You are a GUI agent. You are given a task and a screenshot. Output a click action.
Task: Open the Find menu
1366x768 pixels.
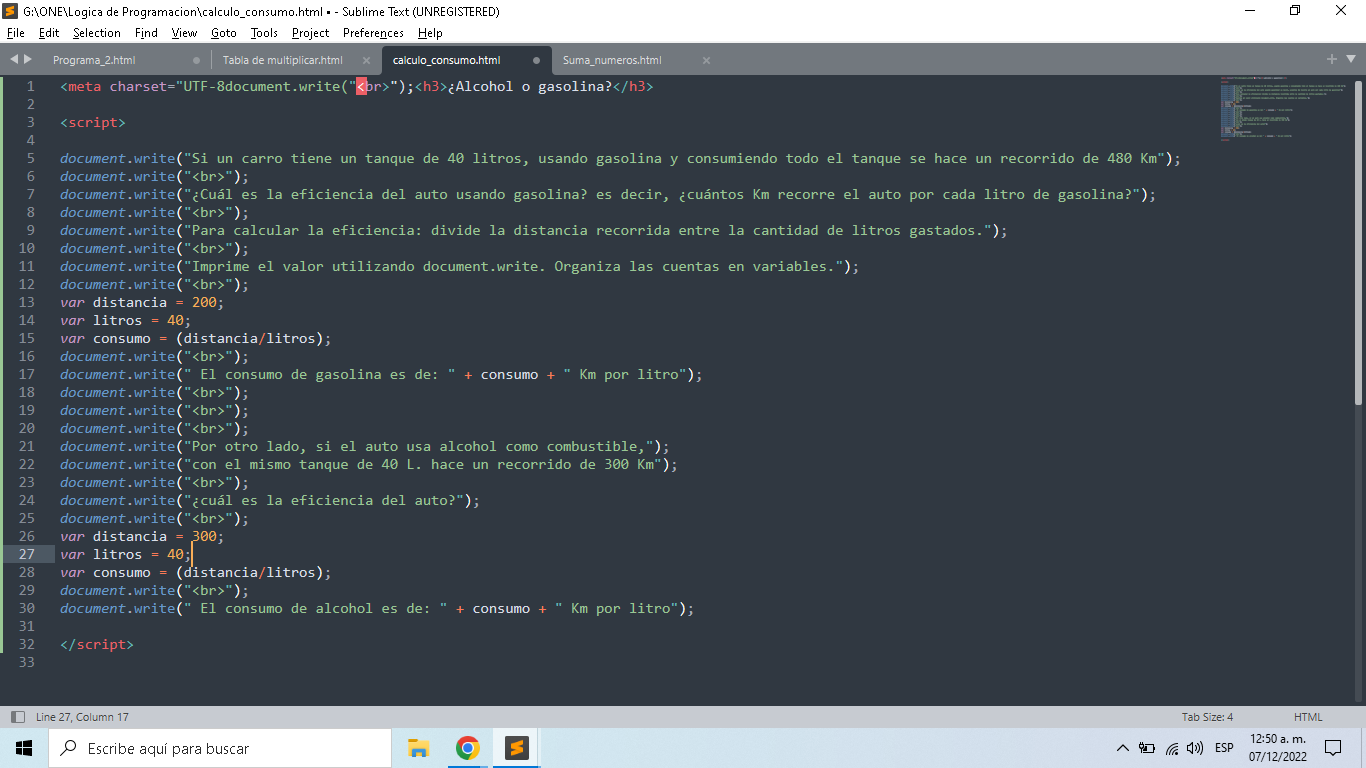pos(146,33)
